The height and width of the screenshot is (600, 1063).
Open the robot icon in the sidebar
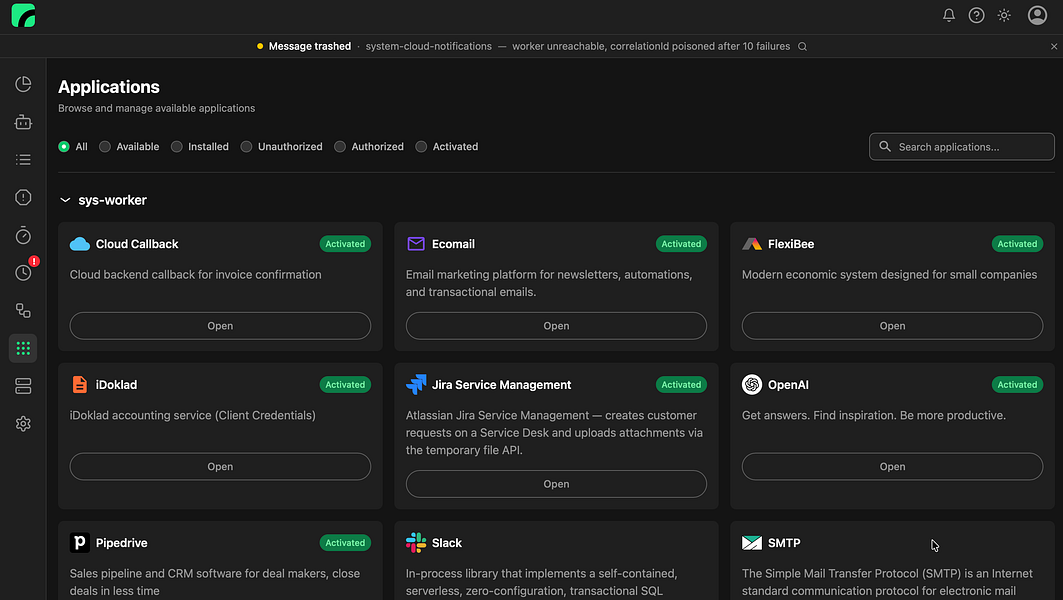pos(23,122)
